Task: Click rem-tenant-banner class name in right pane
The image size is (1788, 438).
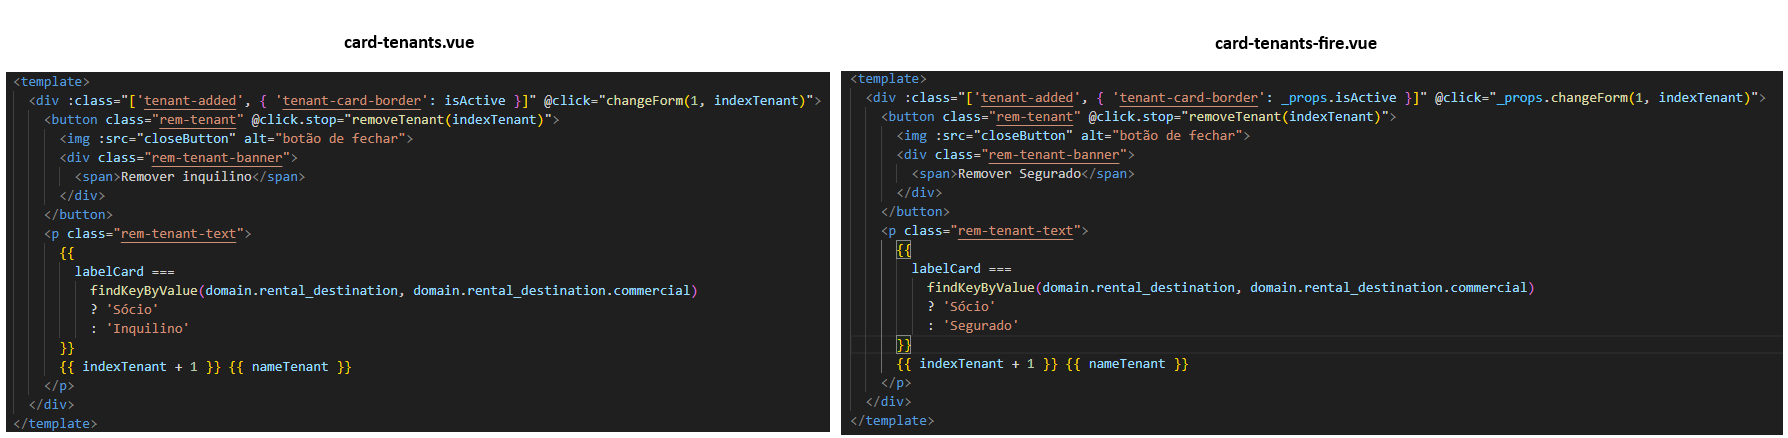Action: [1053, 155]
